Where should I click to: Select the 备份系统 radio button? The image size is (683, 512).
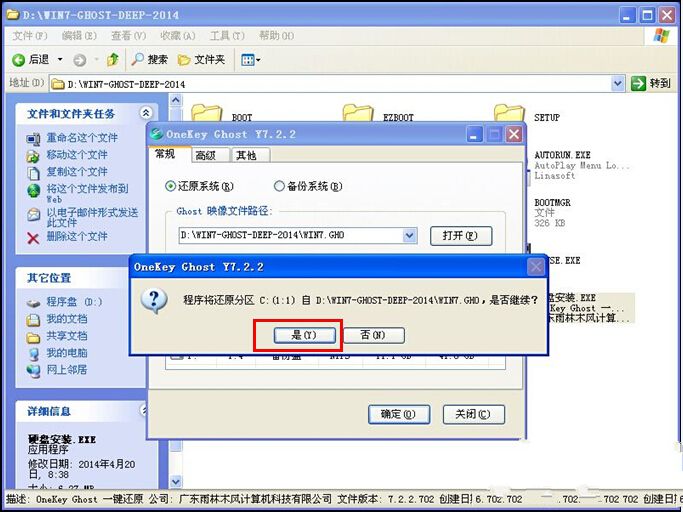pos(279,186)
